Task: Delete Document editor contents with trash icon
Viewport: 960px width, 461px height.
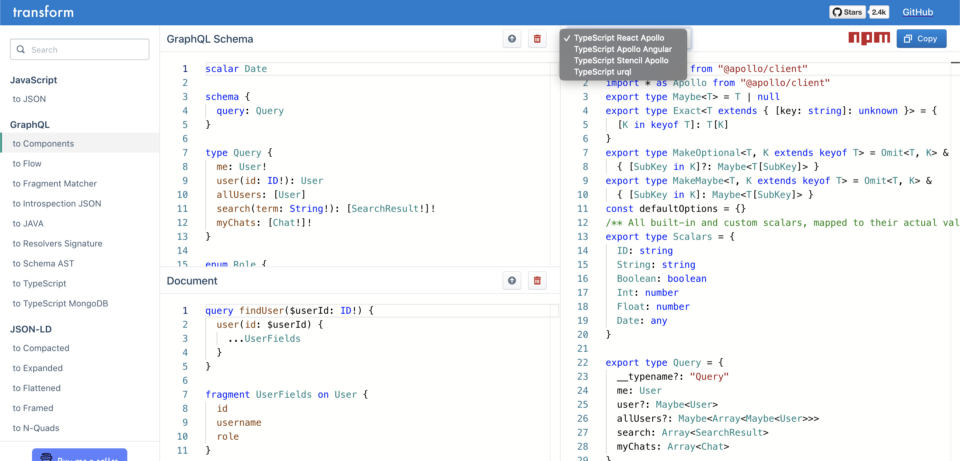Action: (x=537, y=281)
